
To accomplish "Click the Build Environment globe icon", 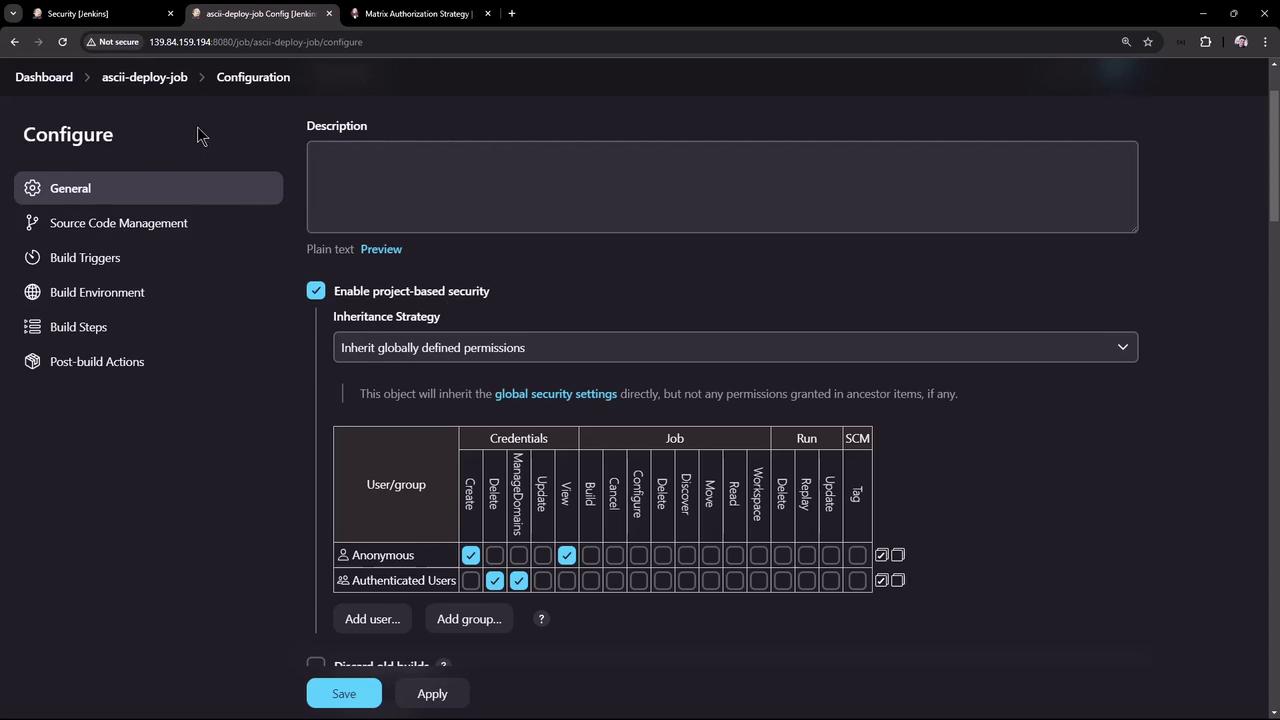I will [x=32, y=292].
